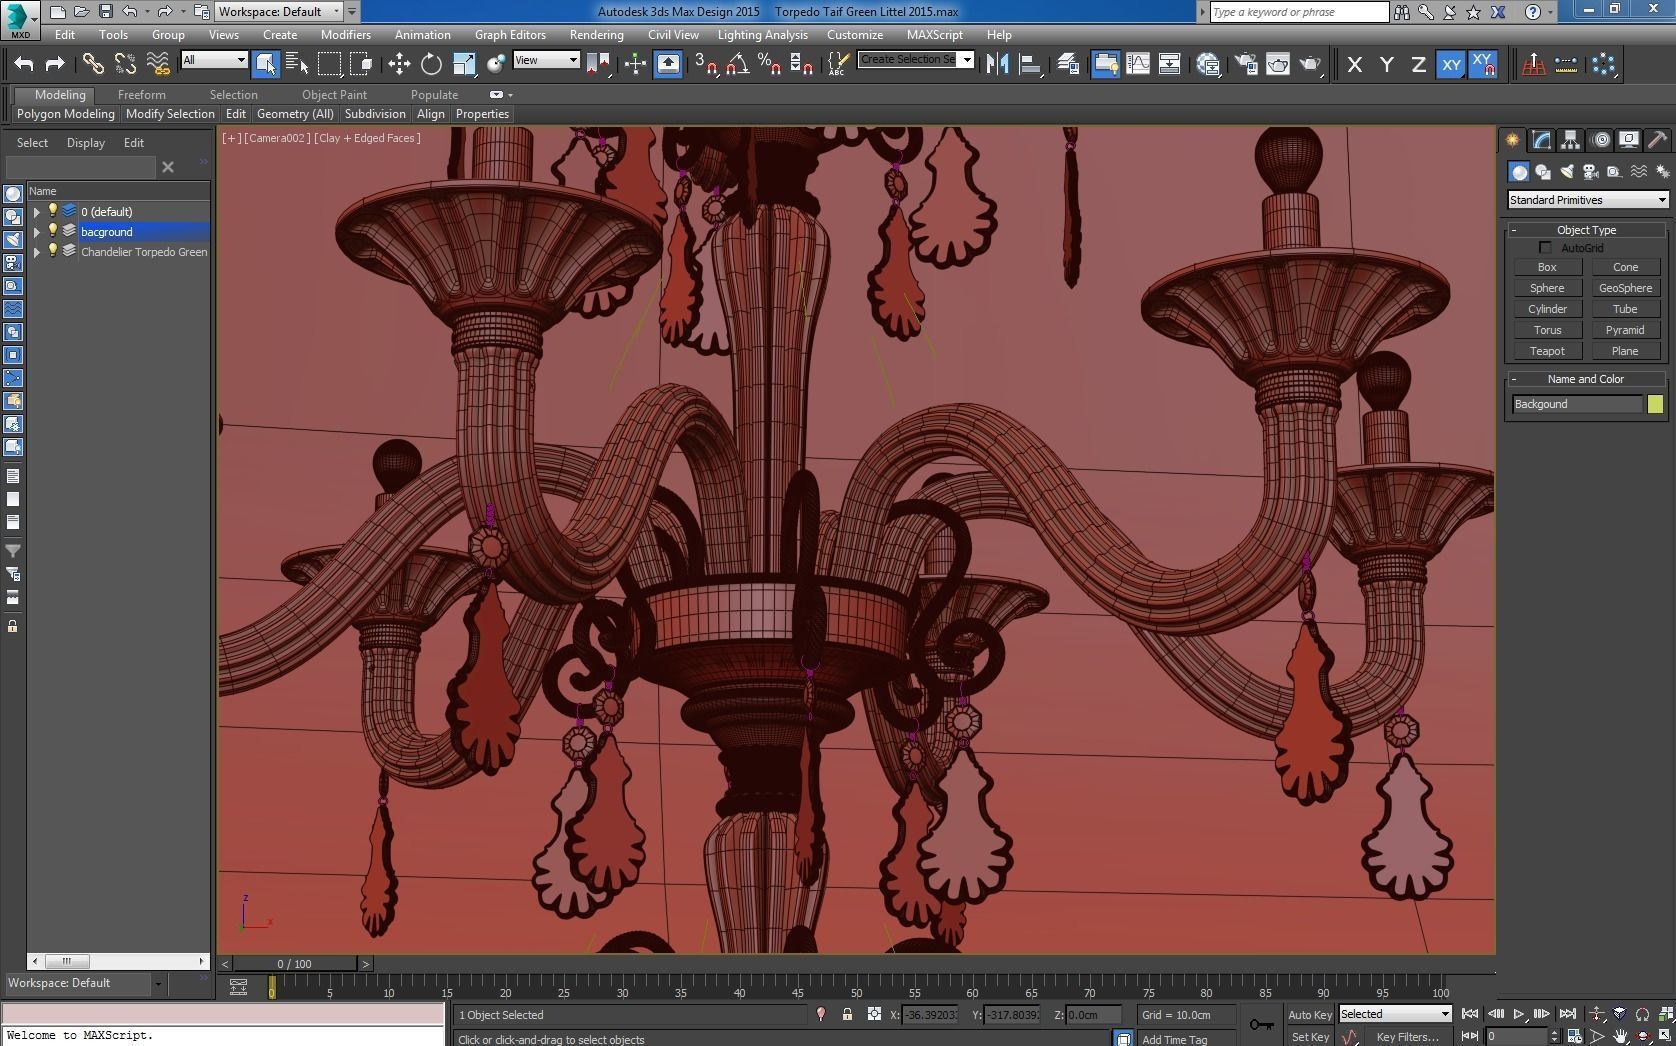Image resolution: width=1676 pixels, height=1046 pixels.
Task: Toggle Percent Snap
Action: click(769, 64)
